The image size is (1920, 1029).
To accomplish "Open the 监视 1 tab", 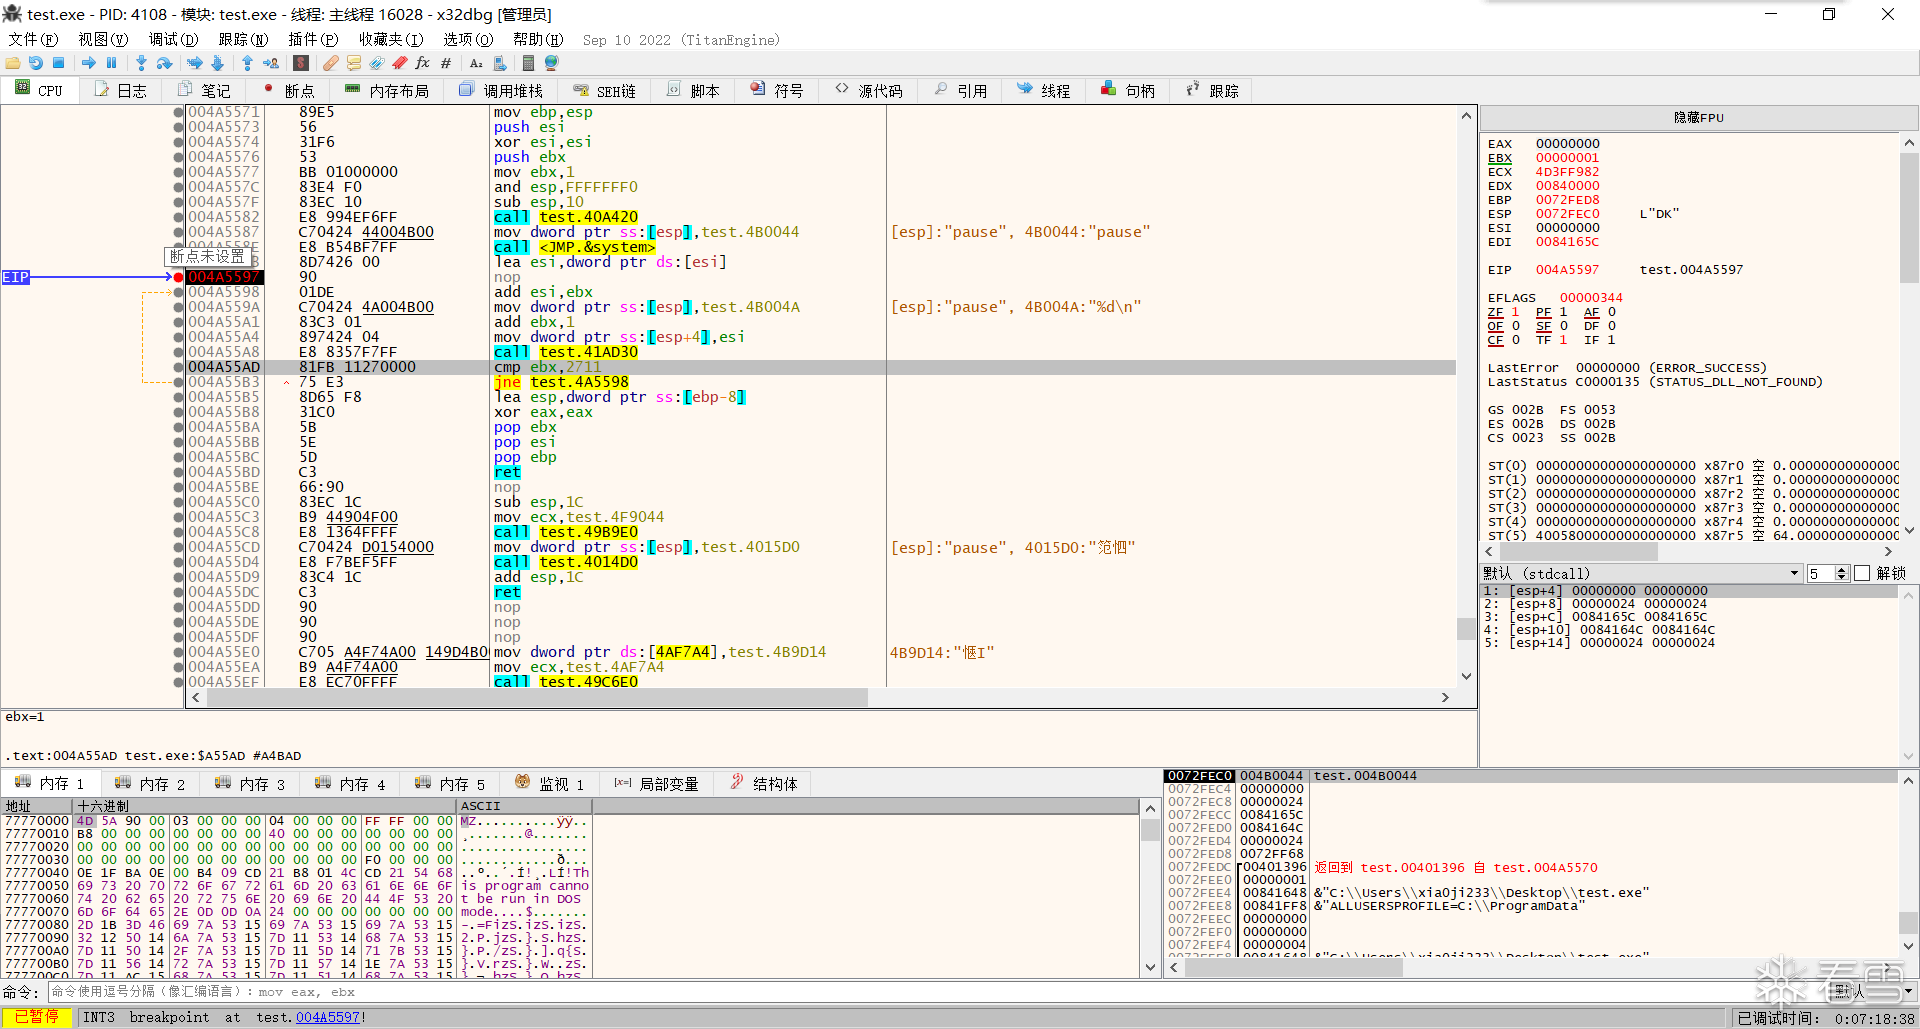I will (x=551, y=783).
